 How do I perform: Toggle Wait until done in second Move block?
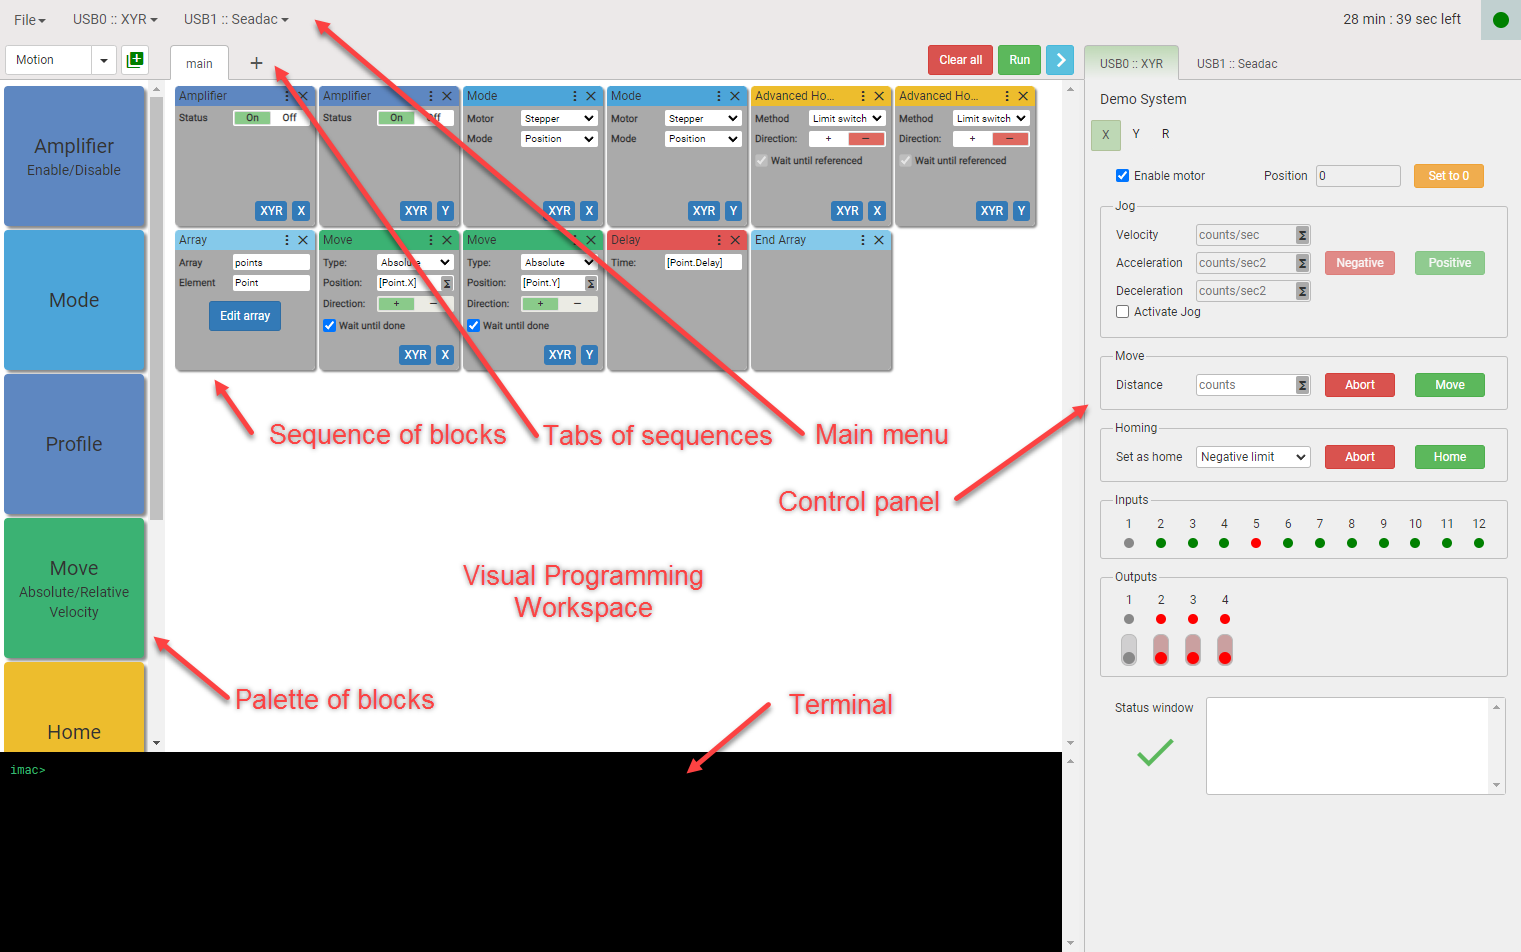pyautogui.click(x=473, y=326)
